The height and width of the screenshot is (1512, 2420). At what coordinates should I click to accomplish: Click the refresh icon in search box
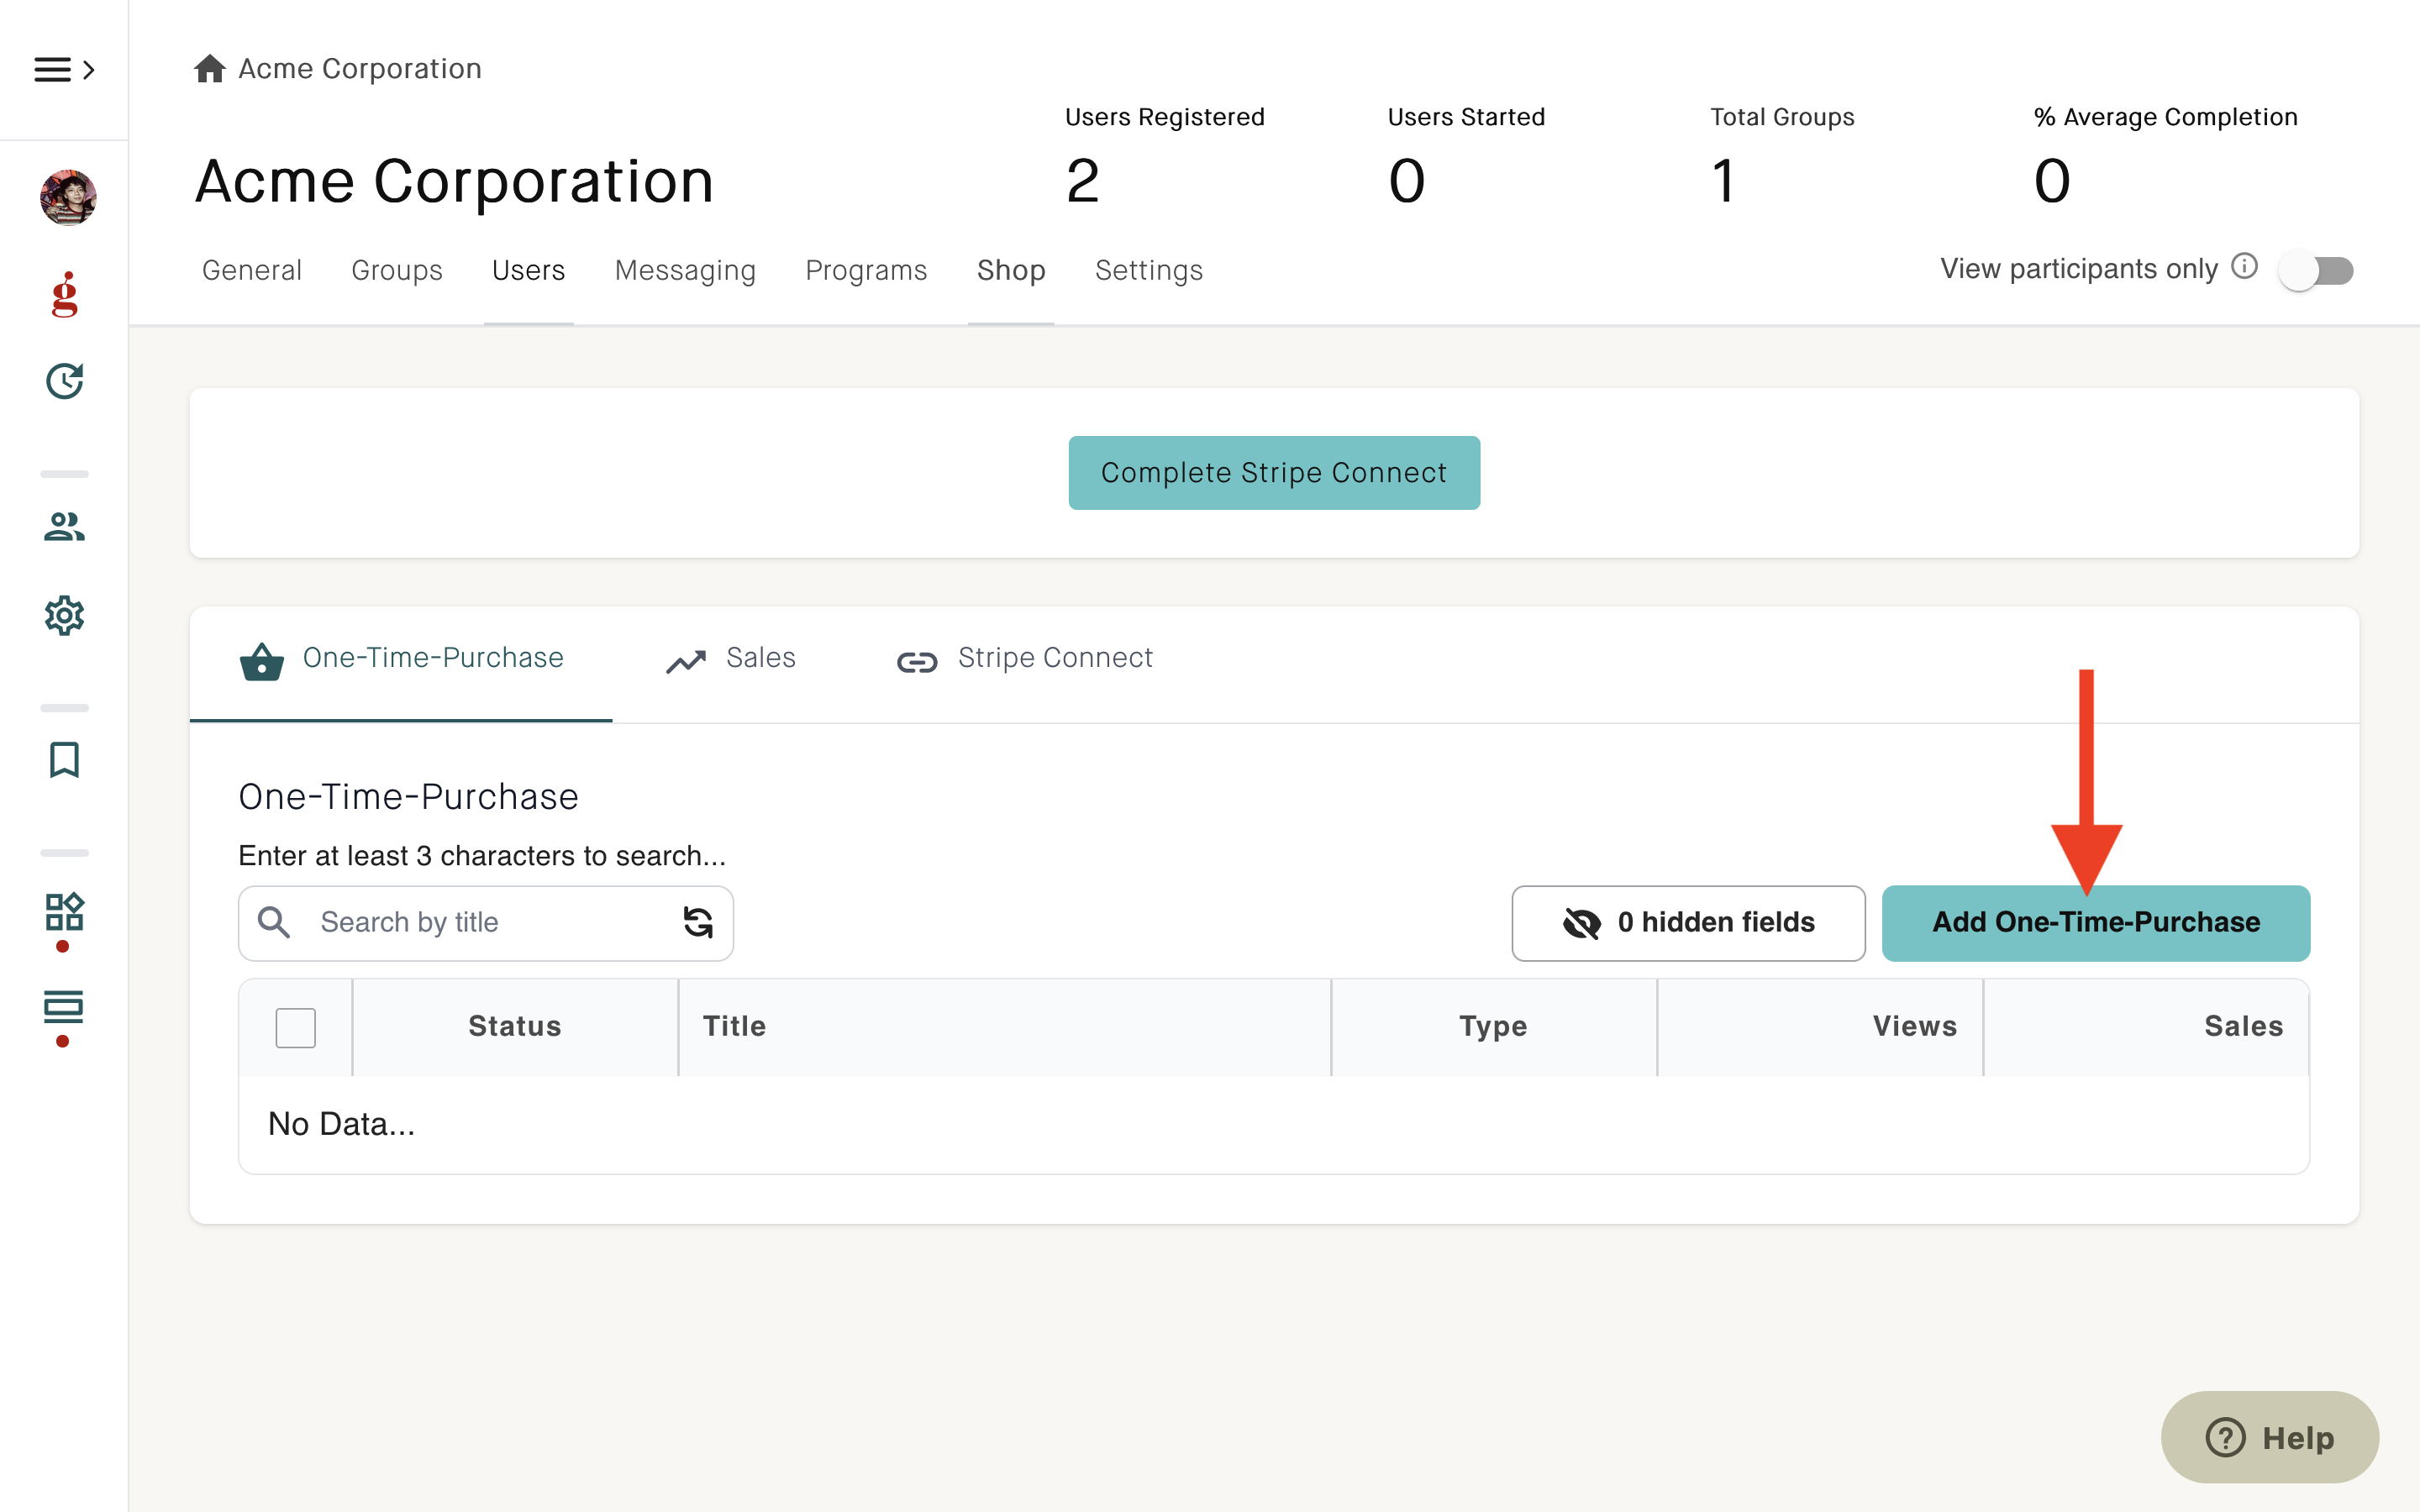point(698,922)
